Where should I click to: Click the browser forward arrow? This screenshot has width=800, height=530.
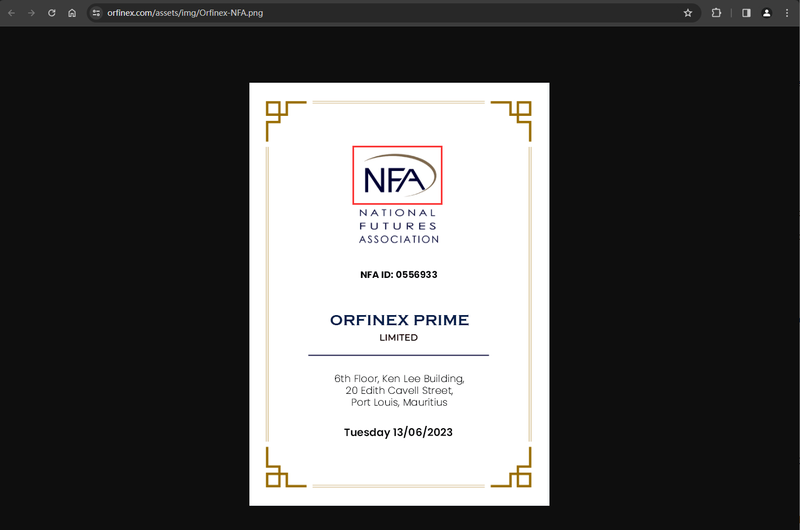31,13
